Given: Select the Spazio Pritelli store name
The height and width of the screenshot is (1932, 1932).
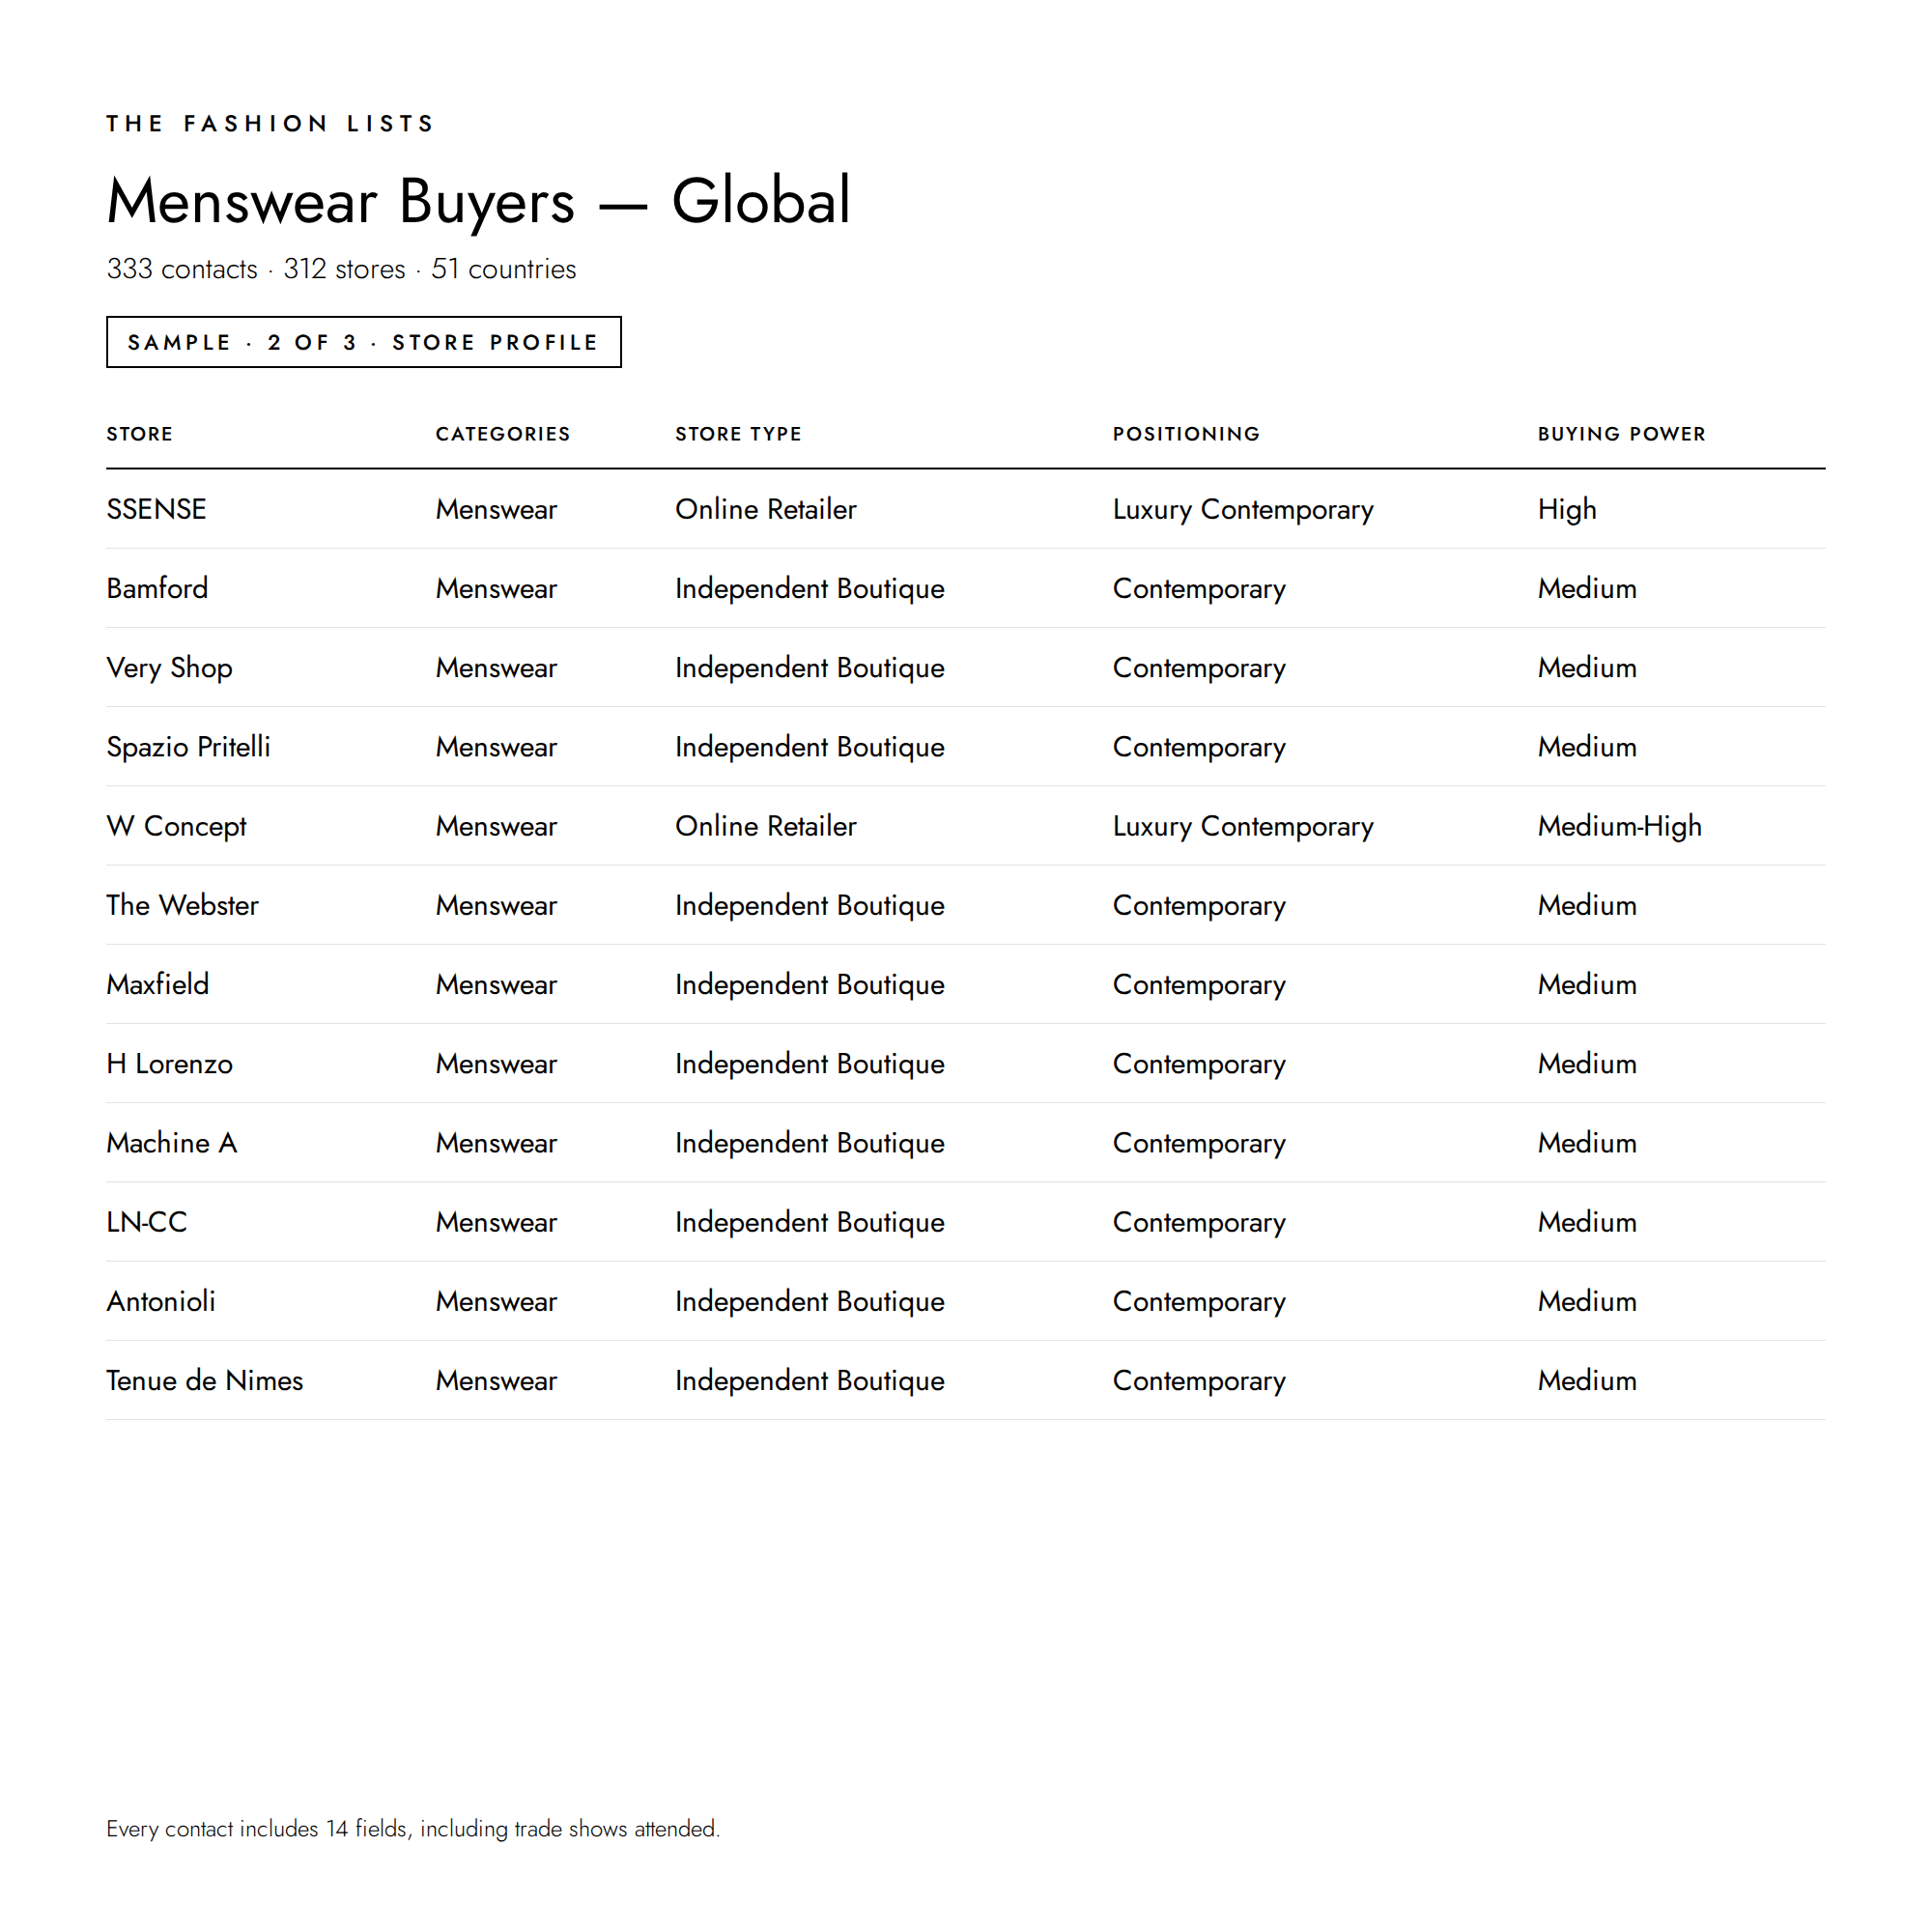Looking at the screenshot, I should click(189, 747).
